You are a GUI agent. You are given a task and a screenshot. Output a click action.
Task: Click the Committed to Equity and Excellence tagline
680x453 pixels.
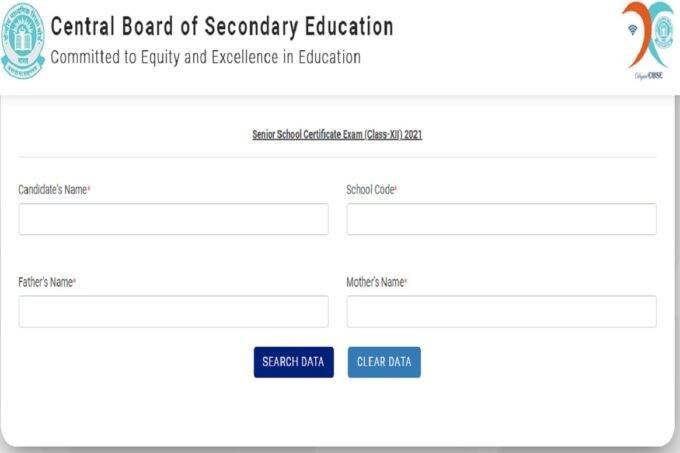tap(205, 57)
